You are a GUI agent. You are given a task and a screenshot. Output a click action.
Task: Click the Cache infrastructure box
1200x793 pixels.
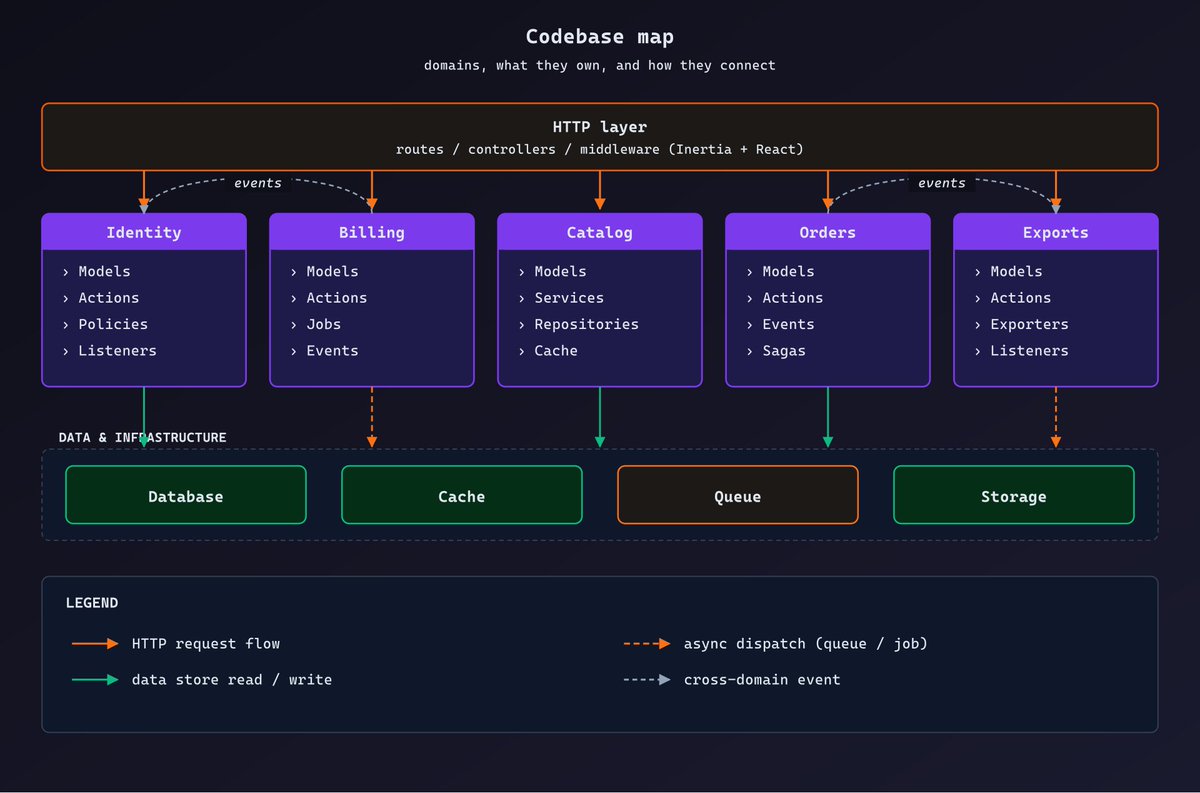click(x=462, y=495)
